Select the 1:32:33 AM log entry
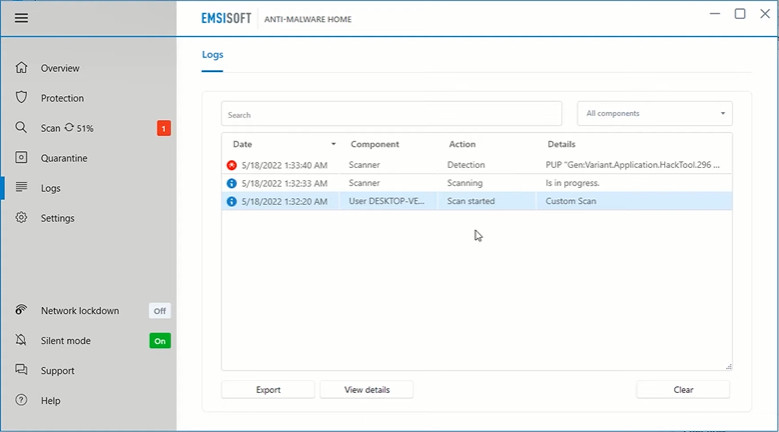The height and width of the screenshot is (432, 779). [477, 183]
